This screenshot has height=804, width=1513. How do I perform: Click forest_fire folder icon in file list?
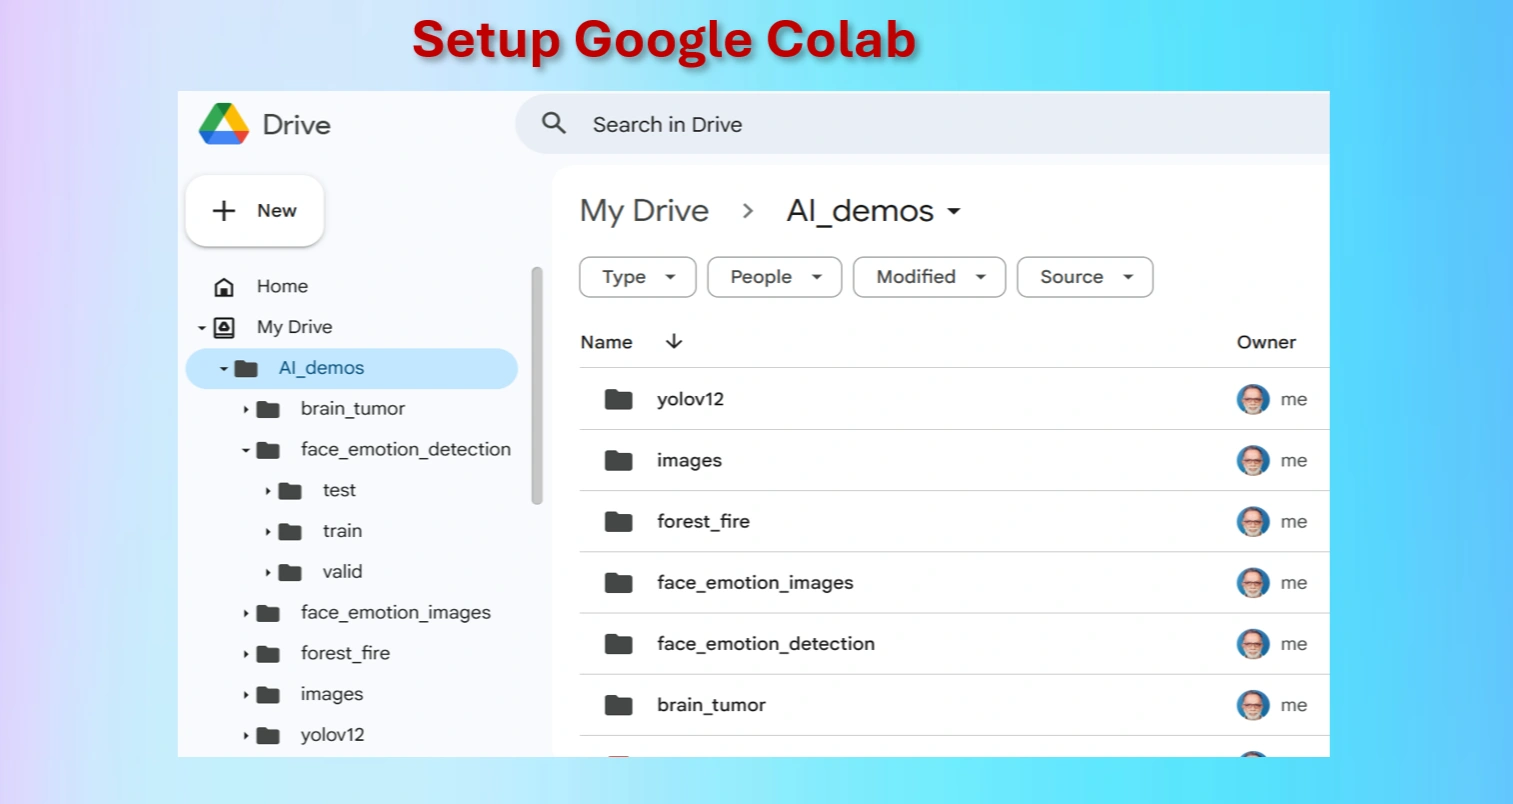(619, 522)
